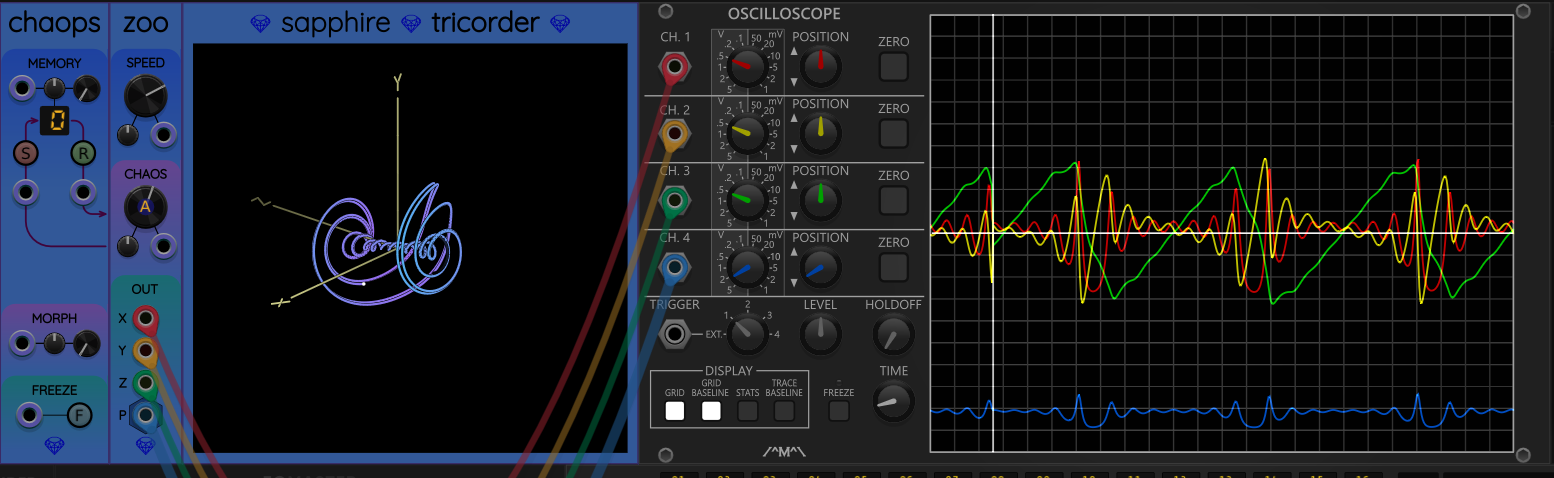Click the CH. 3 green input jack
Viewport: 1554px width, 478px height.
[x=674, y=201]
